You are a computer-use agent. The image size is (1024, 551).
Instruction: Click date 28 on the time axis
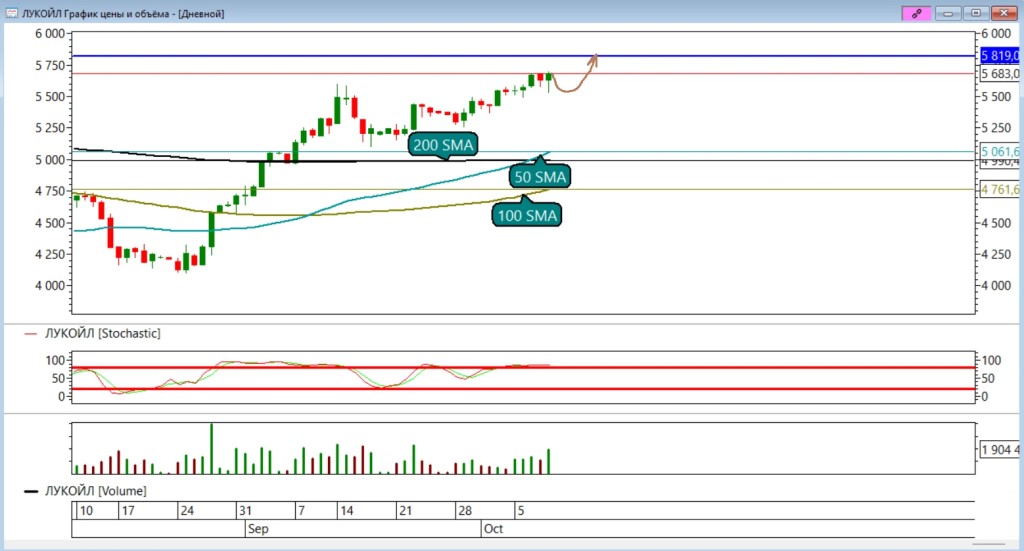point(464,511)
